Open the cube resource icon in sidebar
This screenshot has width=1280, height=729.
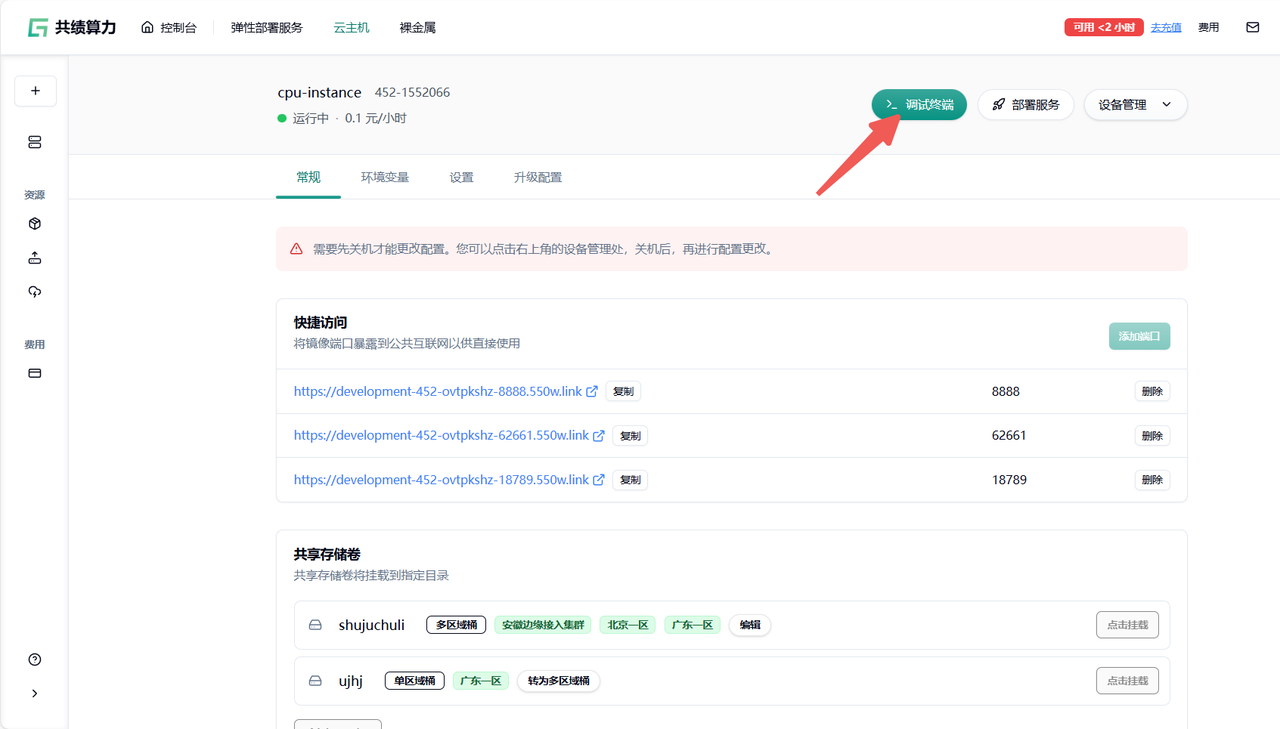click(35, 224)
